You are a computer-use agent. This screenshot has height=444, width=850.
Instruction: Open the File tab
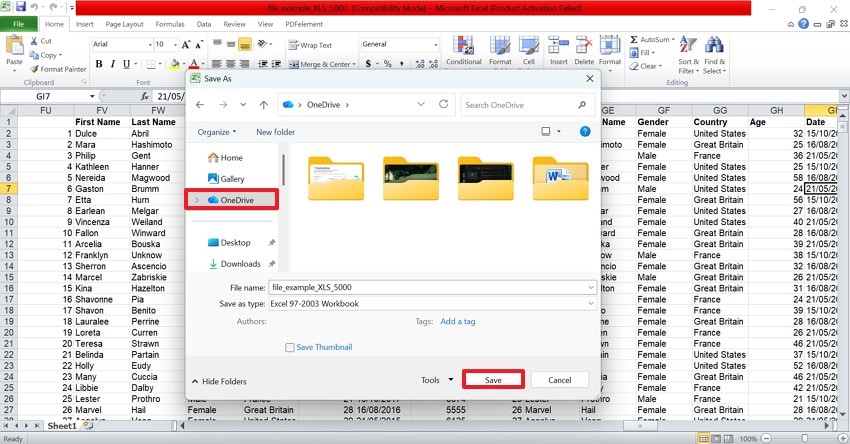coord(19,24)
